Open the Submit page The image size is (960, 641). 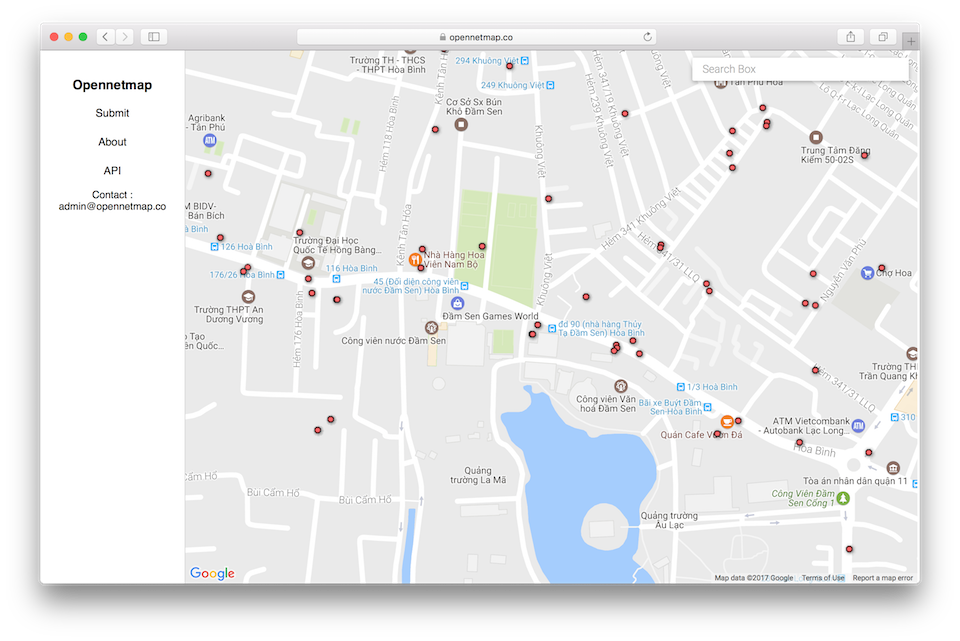(x=111, y=113)
